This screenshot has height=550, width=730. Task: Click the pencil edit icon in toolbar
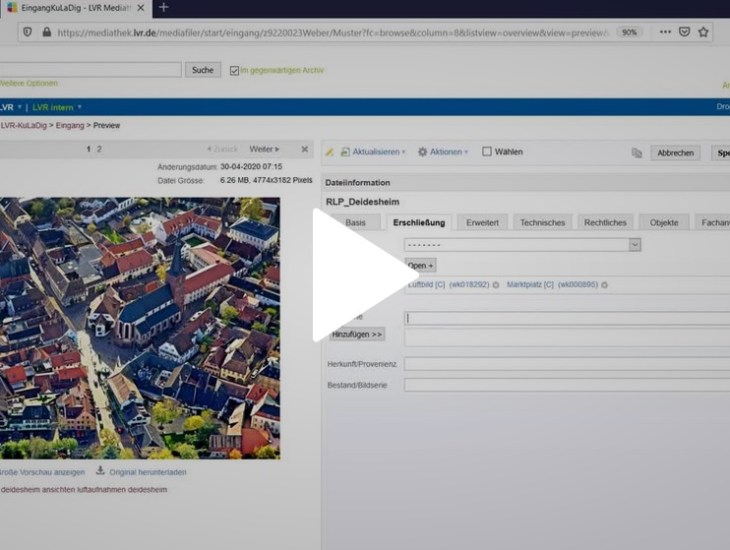click(329, 152)
